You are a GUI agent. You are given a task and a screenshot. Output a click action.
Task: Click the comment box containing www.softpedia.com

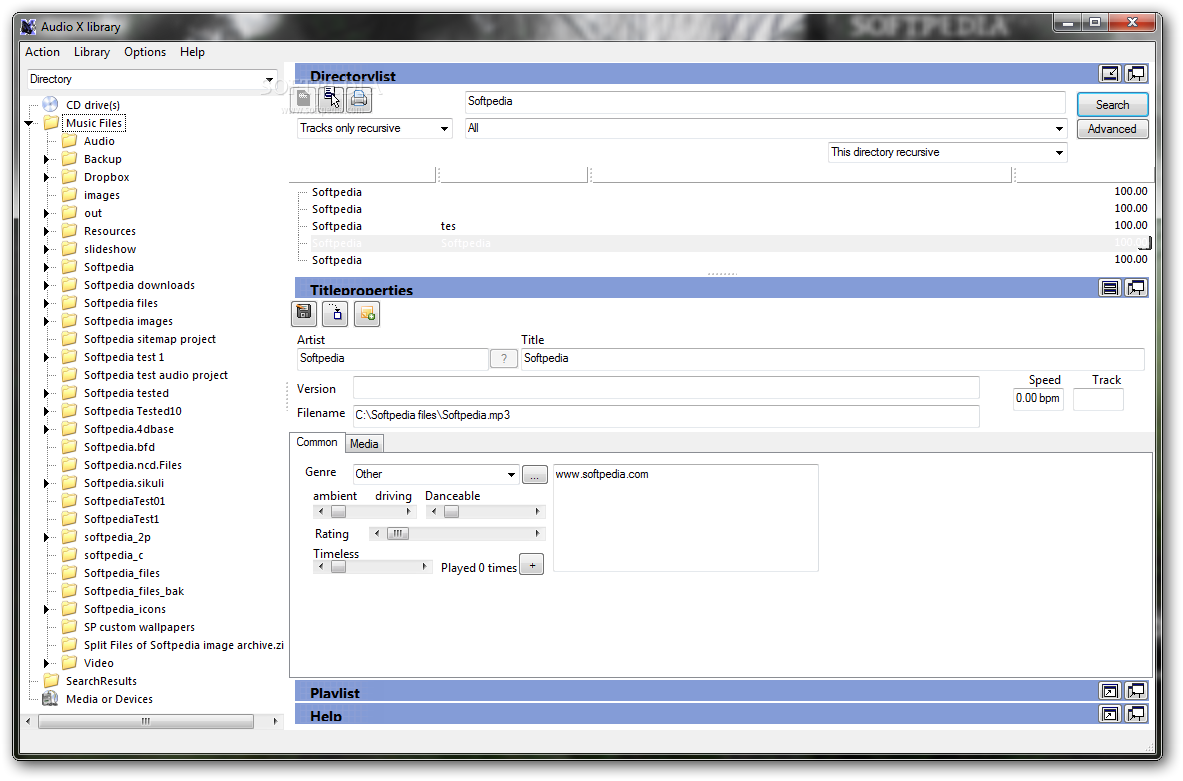coord(686,518)
